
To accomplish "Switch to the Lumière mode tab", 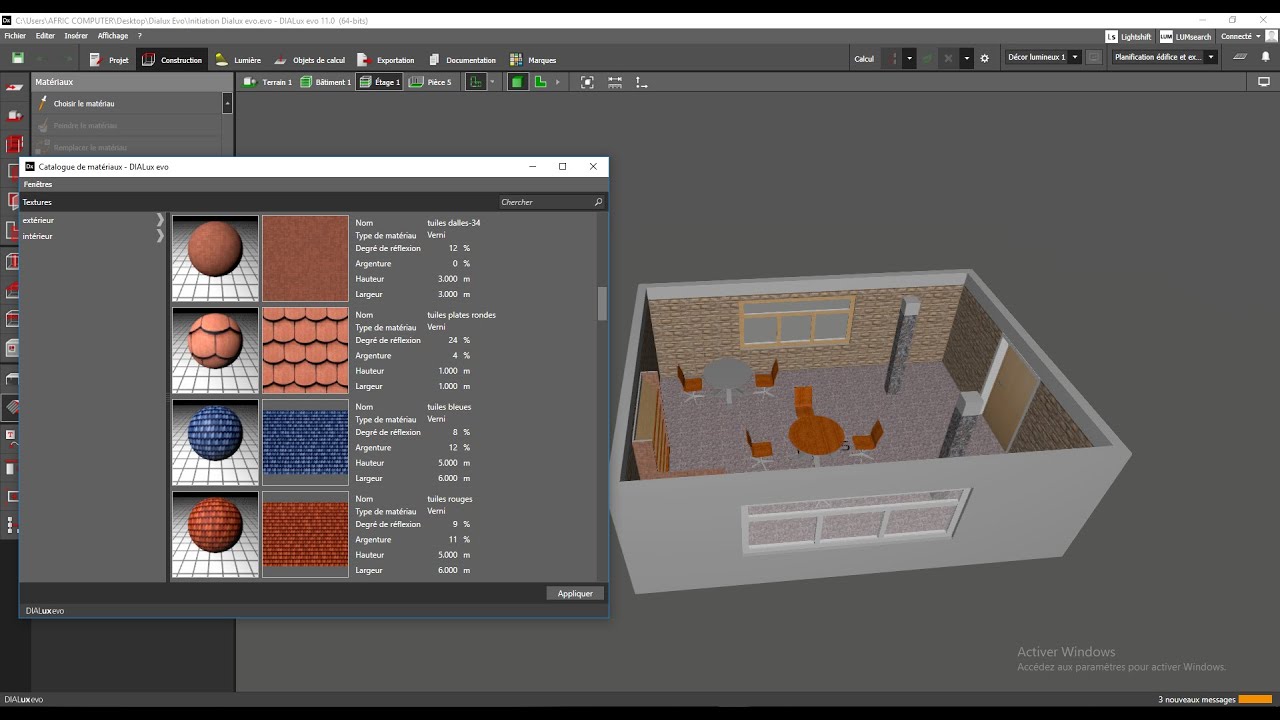I will (x=238, y=60).
